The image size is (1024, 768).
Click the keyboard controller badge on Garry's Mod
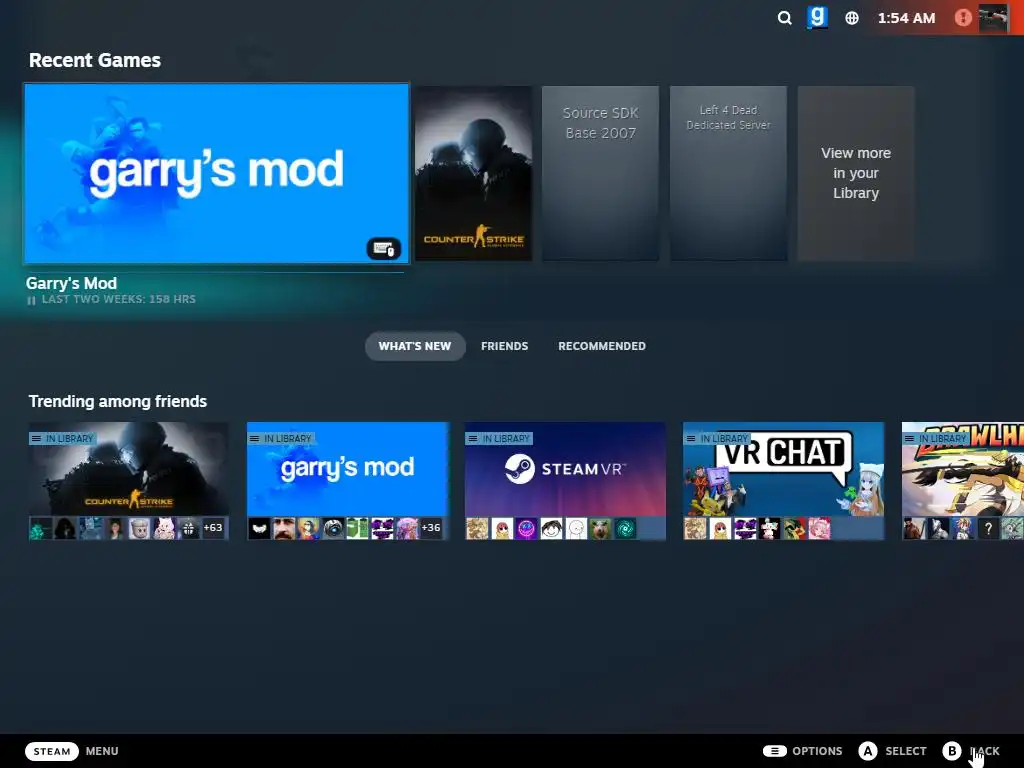pos(383,249)
